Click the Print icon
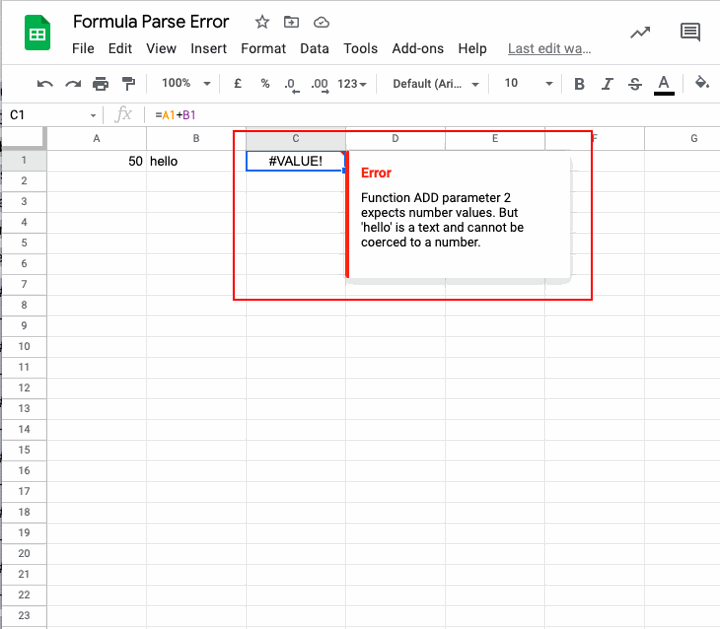The width and height of the screenshot is (720, 629). [x=101, y=84]
